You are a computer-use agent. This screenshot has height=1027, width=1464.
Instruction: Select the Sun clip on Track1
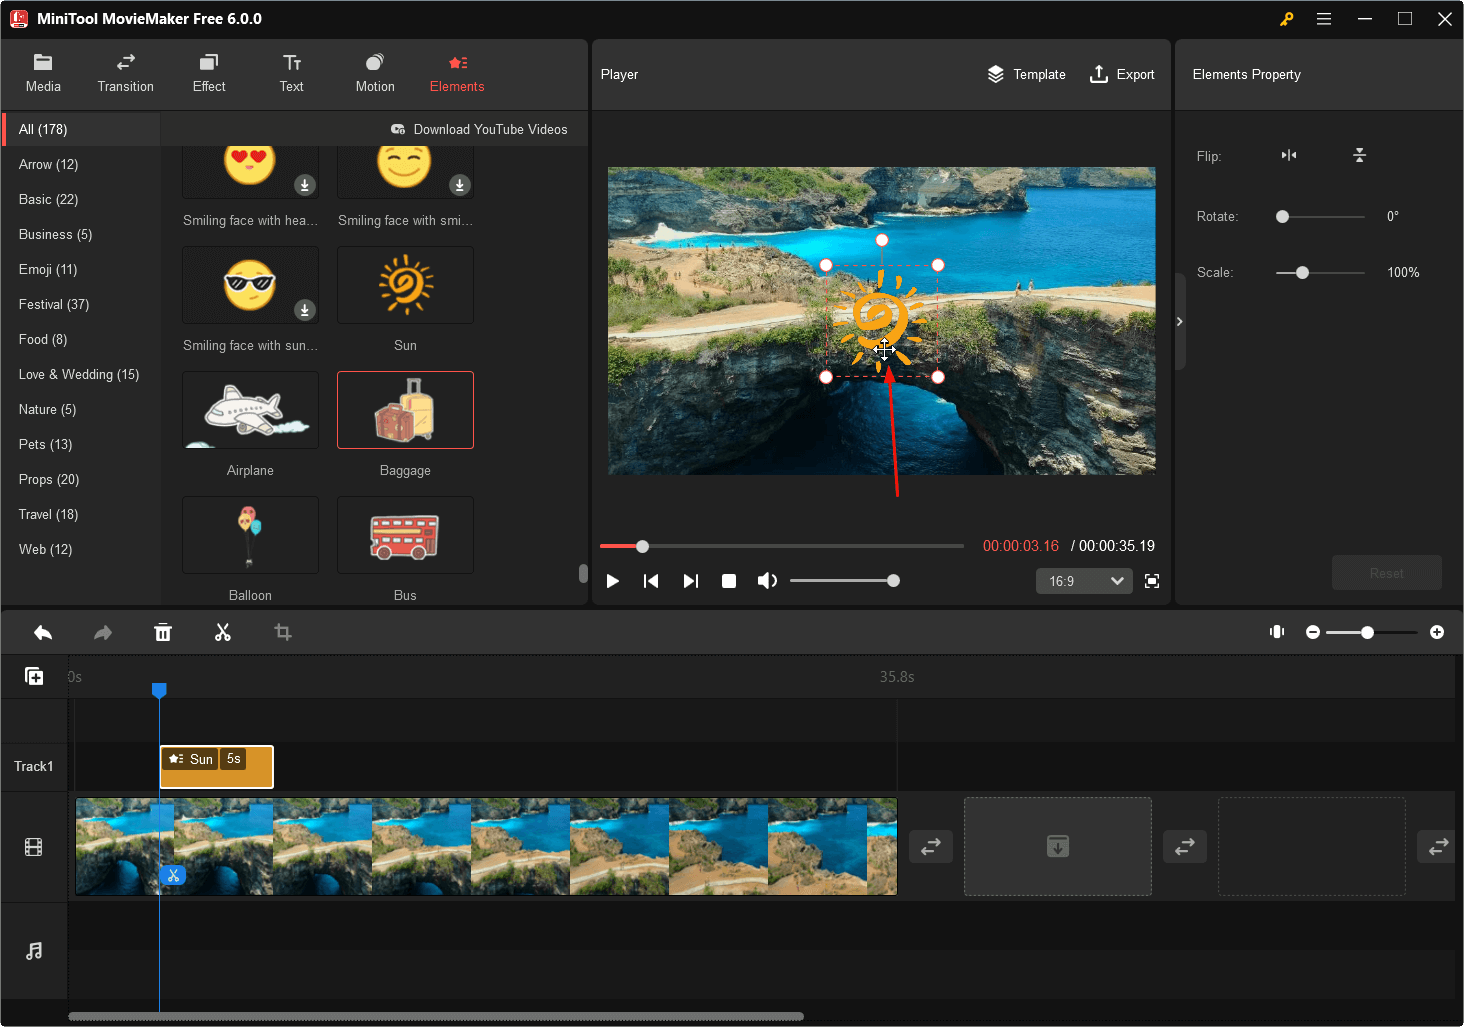(x=216, y=766)
